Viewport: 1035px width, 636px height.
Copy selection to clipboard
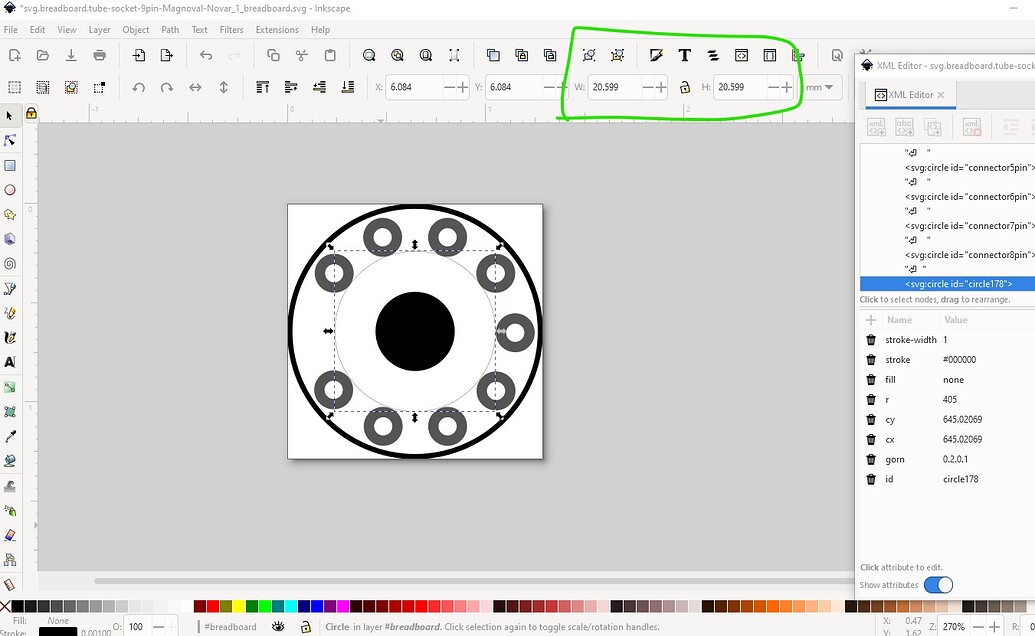(x=273, y=55)
